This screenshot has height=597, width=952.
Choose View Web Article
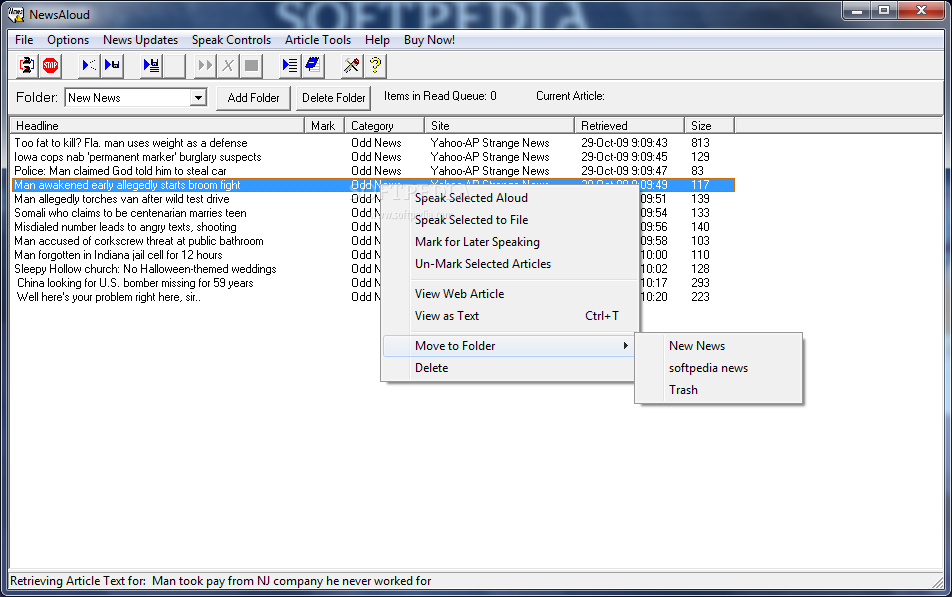tap(459, 294)
